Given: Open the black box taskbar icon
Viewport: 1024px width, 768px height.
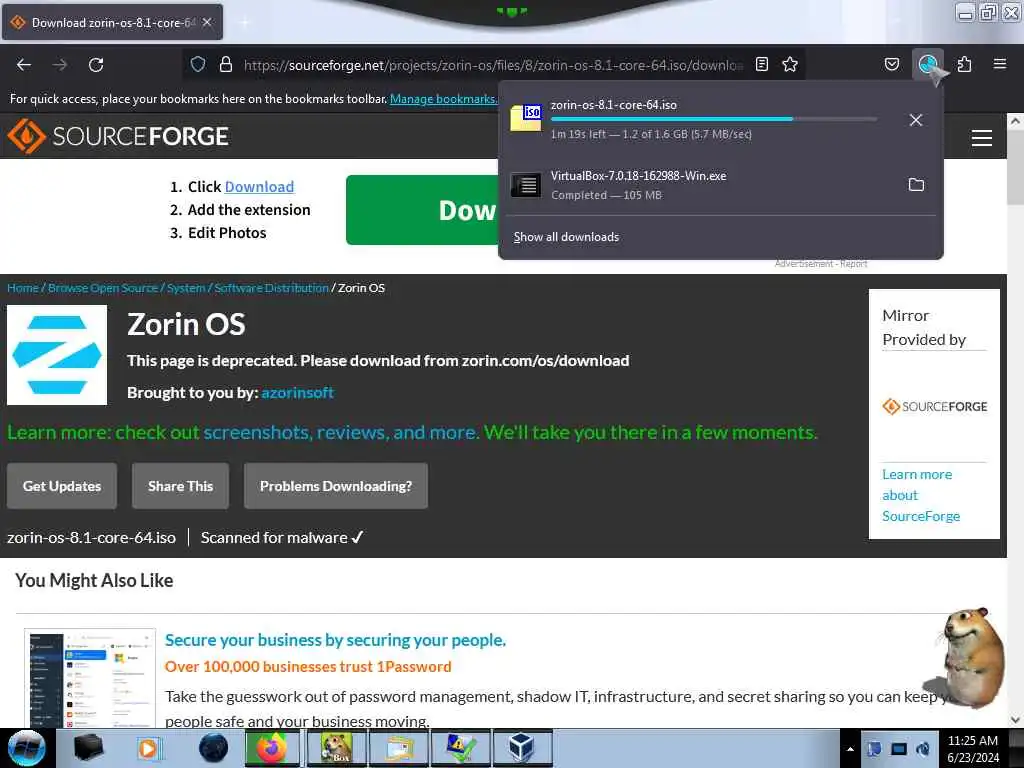Looking at the screenshot, I should [x=89, y=748].
